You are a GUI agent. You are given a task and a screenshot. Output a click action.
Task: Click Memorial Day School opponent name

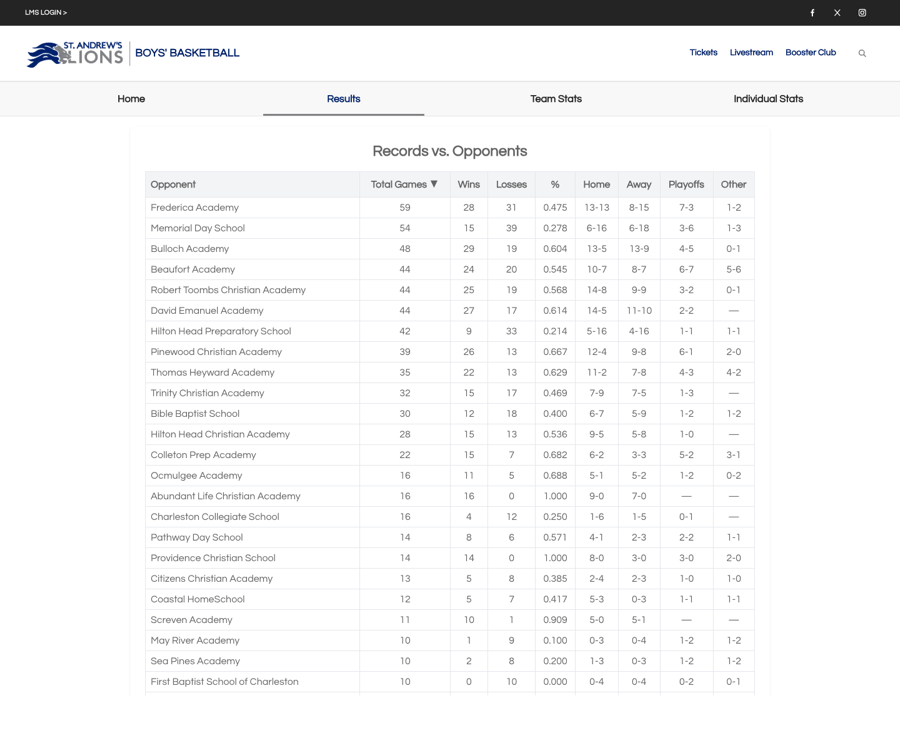tap(197, 228)
